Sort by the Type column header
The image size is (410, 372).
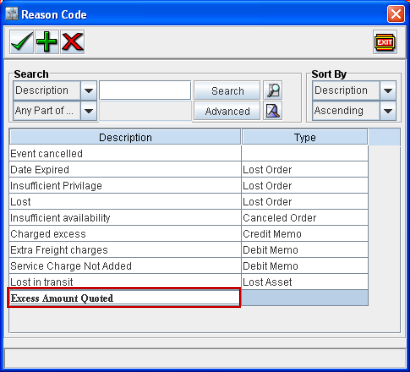coord(305,137)
